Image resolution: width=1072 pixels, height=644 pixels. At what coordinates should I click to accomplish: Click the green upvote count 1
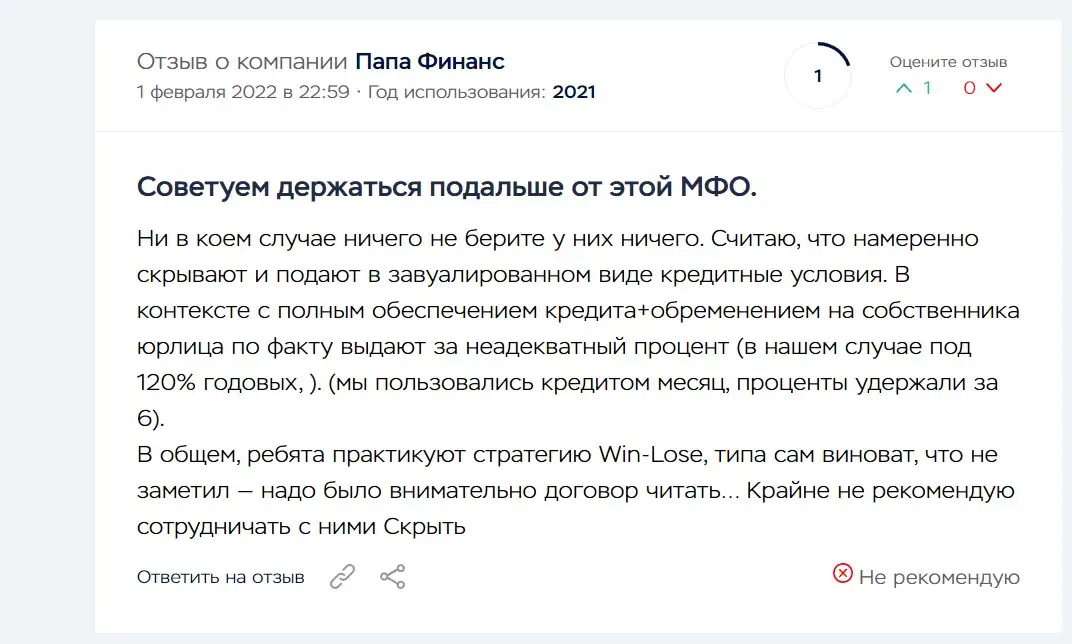[927, 88]
